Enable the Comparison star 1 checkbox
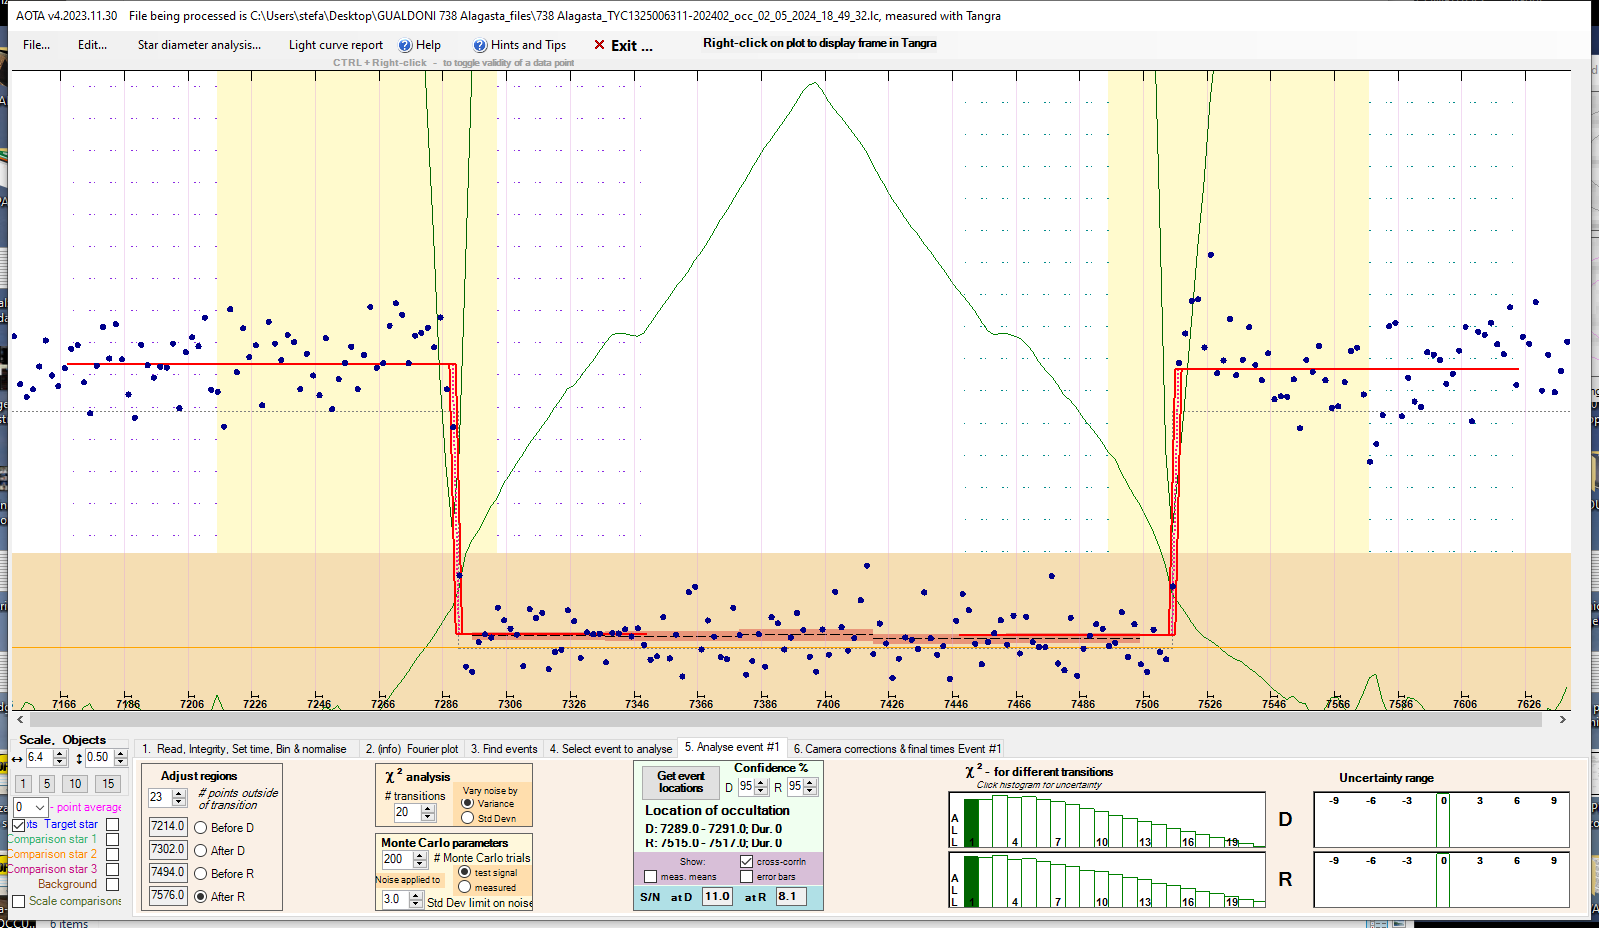Screen dimensions: 1599x928 click(x=112, y=840)
